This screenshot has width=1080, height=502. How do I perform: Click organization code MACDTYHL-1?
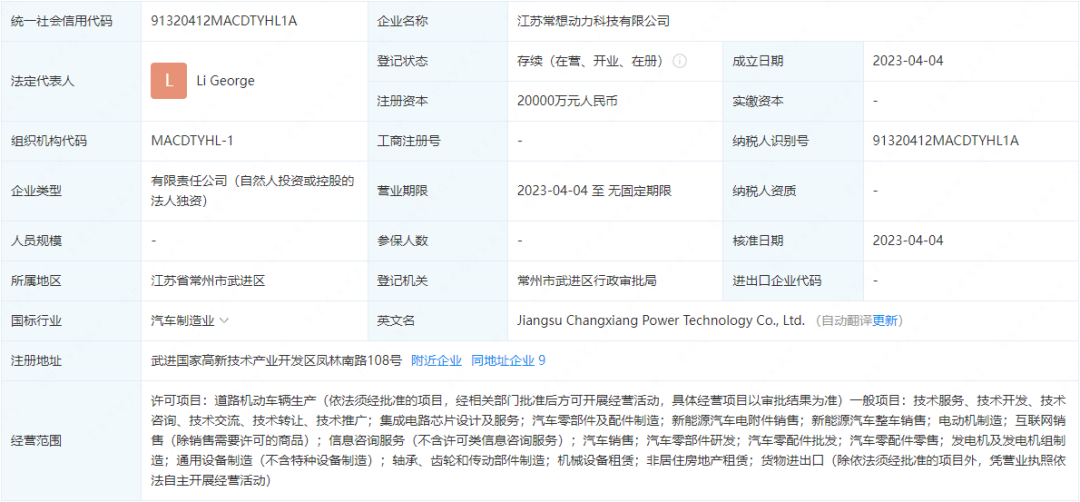click(193, 141)
